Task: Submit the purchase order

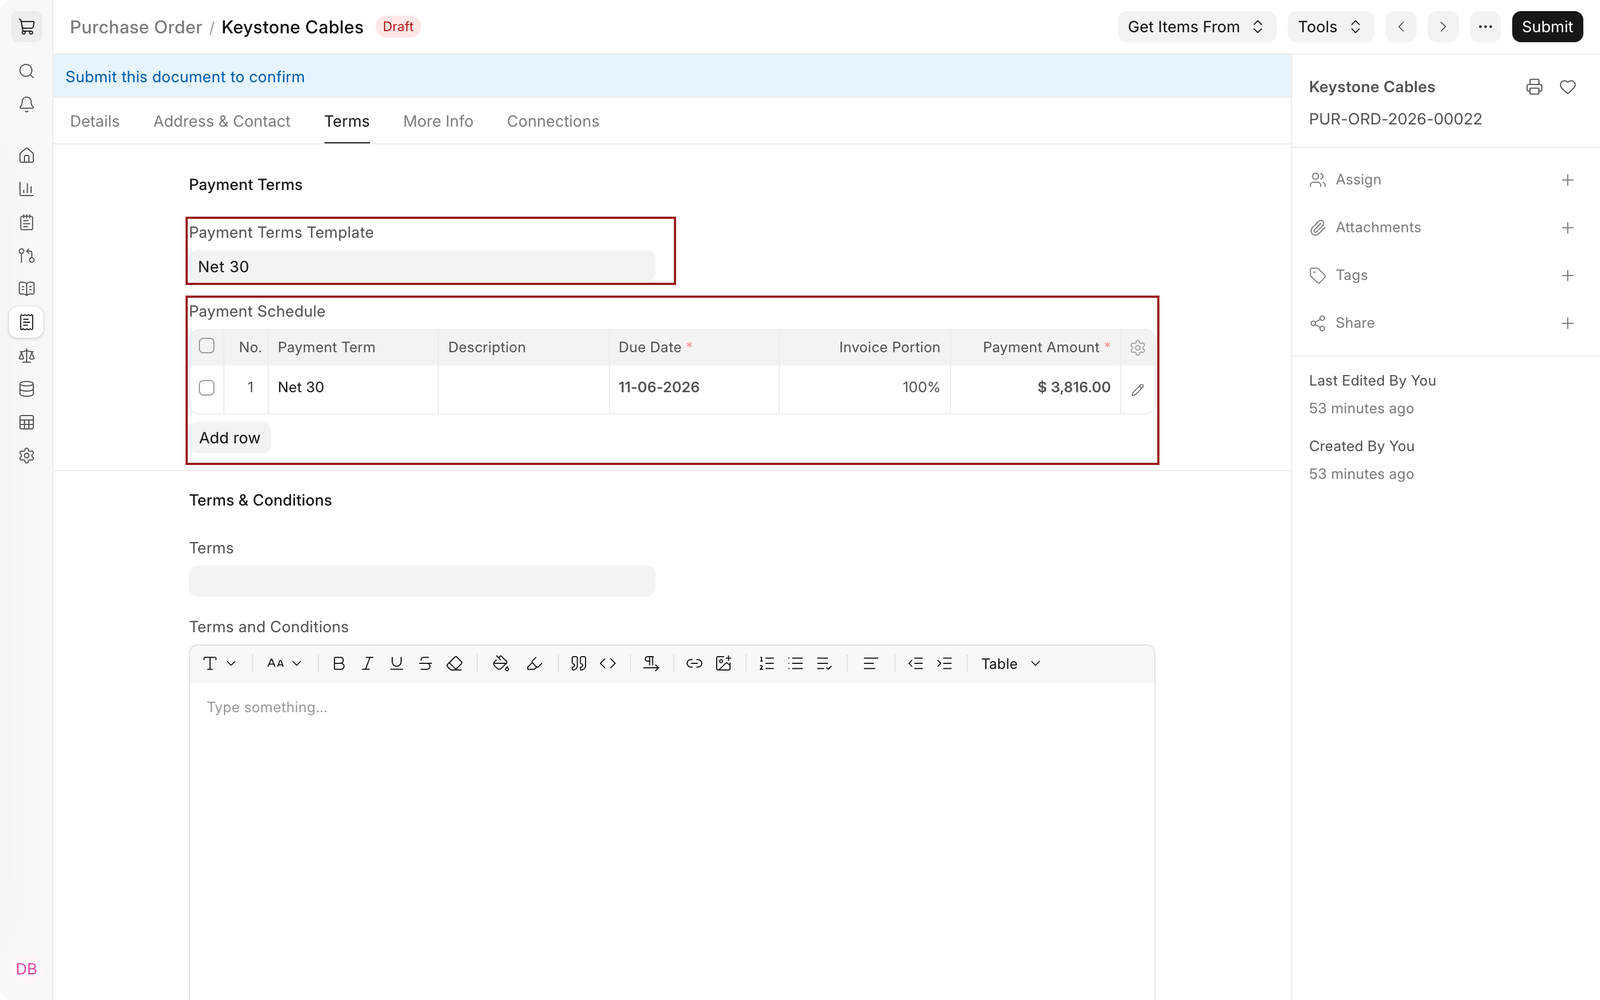Action: click(1547, 27)
